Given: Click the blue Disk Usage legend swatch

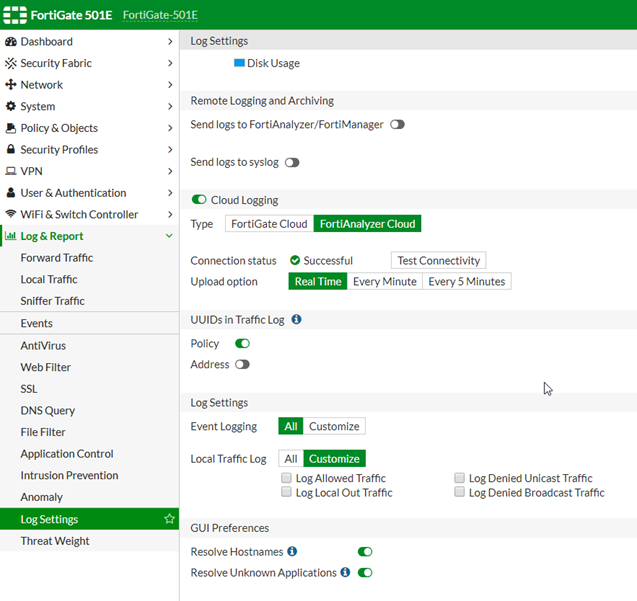Looking at the screenshot, I should (x=239, y=63).
